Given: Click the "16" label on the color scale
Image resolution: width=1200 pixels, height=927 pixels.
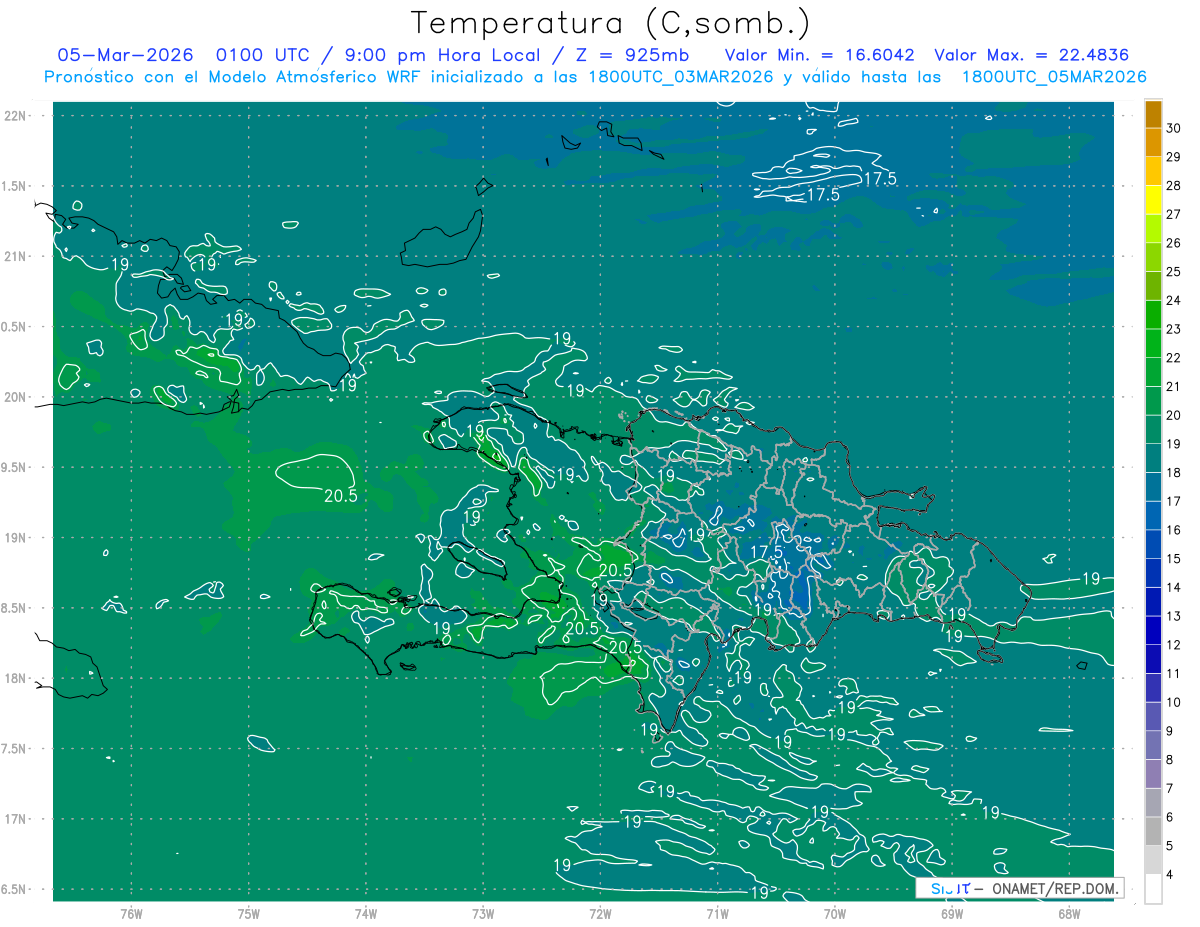Looking at the screenshot, I should click(x=1174, y=530).
